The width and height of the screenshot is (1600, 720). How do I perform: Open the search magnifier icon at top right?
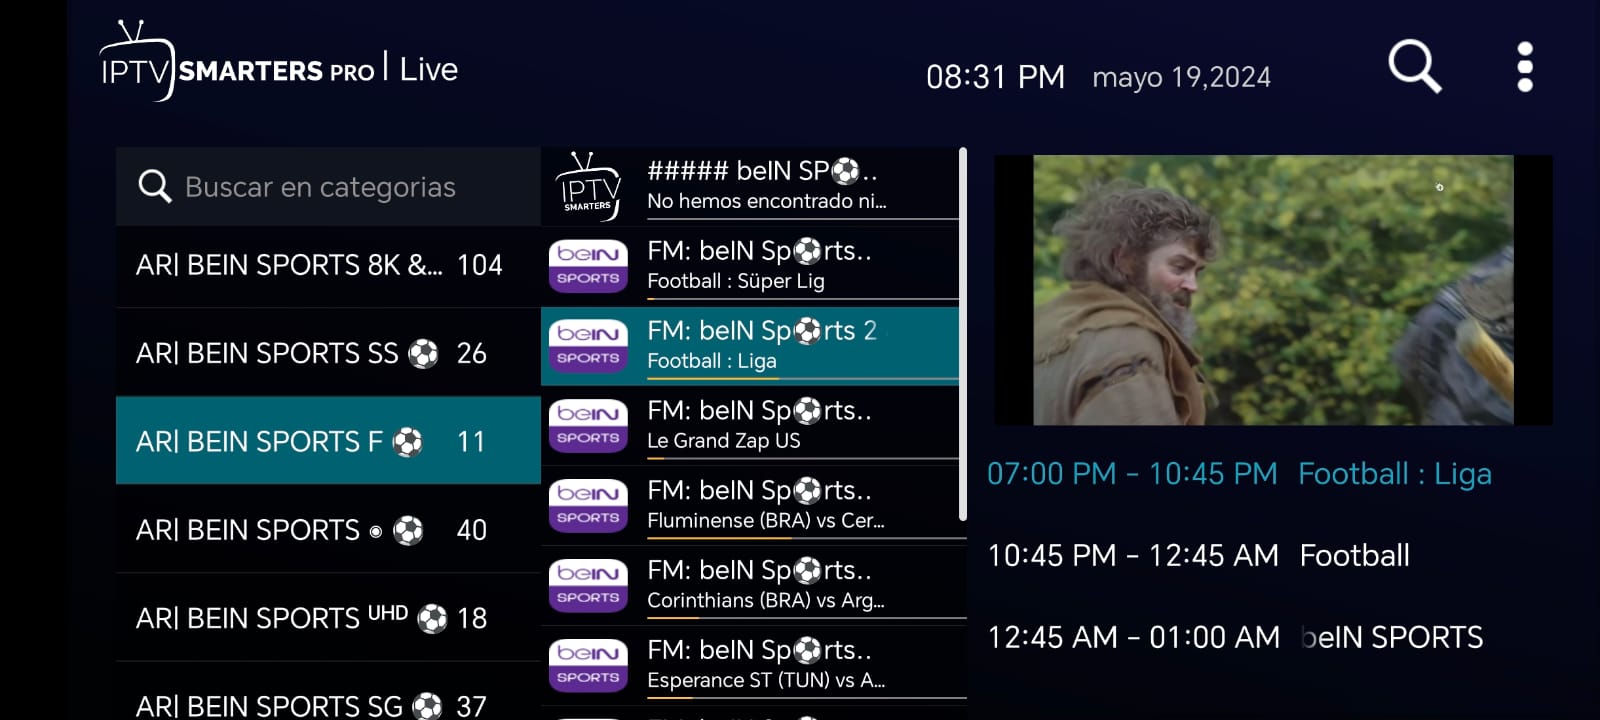tap(1414, 67)
